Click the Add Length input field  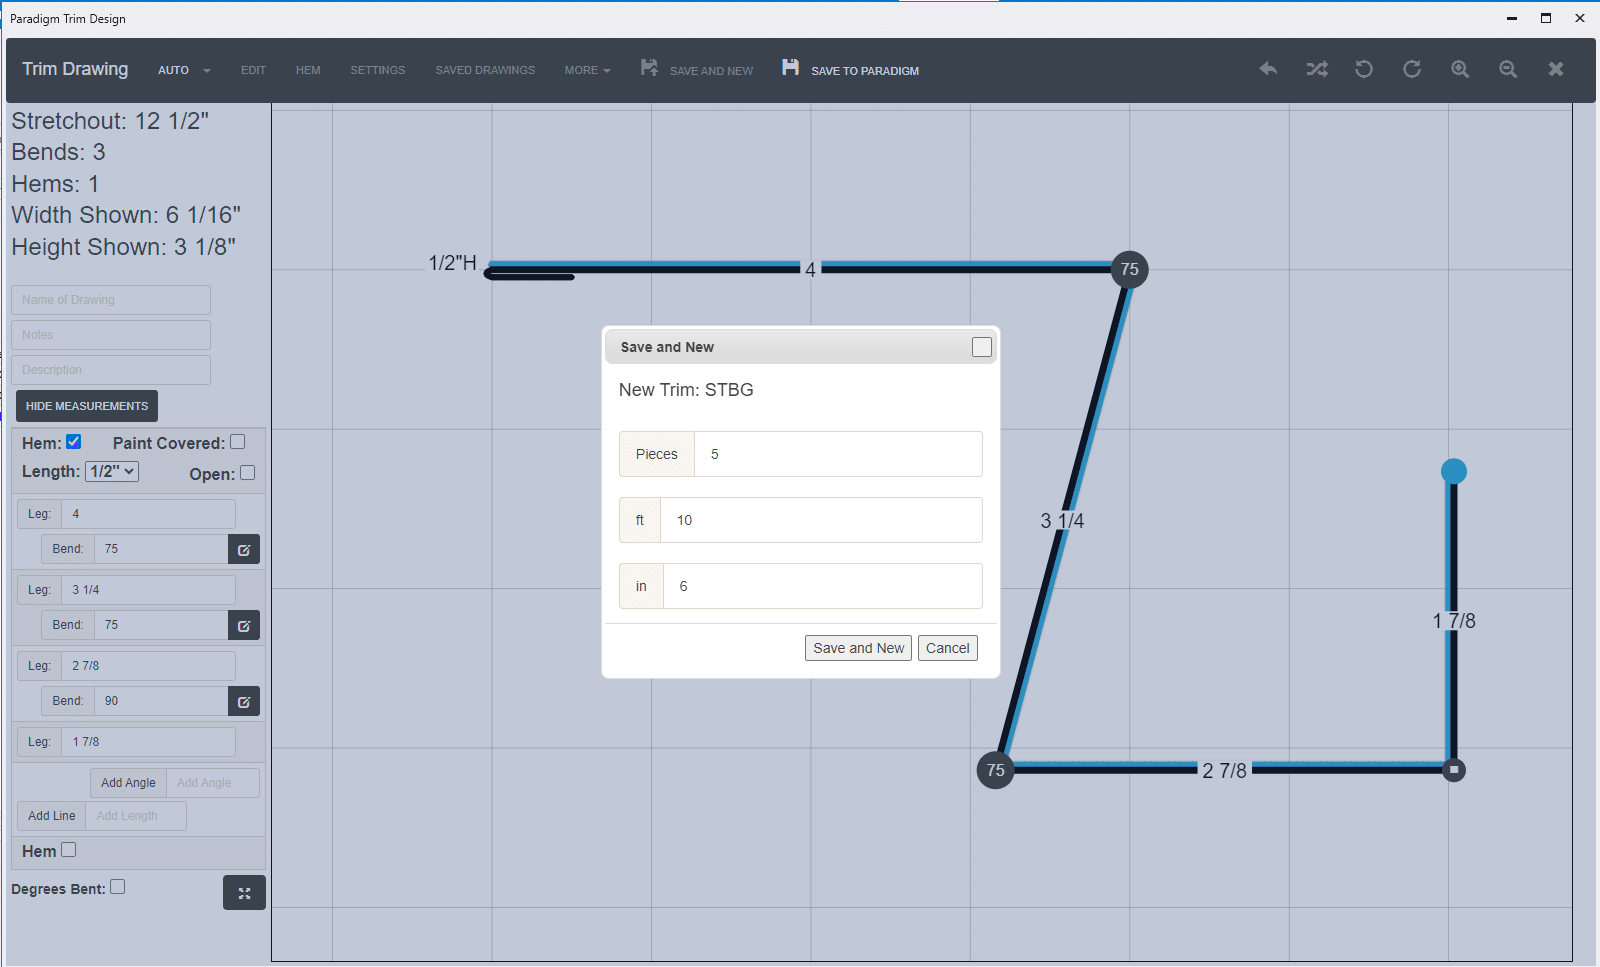point(136,816)
